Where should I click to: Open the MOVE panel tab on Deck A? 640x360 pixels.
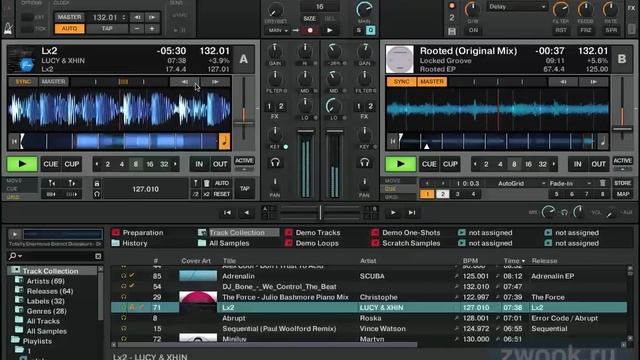pyautogui.click(x=15, y=181)
